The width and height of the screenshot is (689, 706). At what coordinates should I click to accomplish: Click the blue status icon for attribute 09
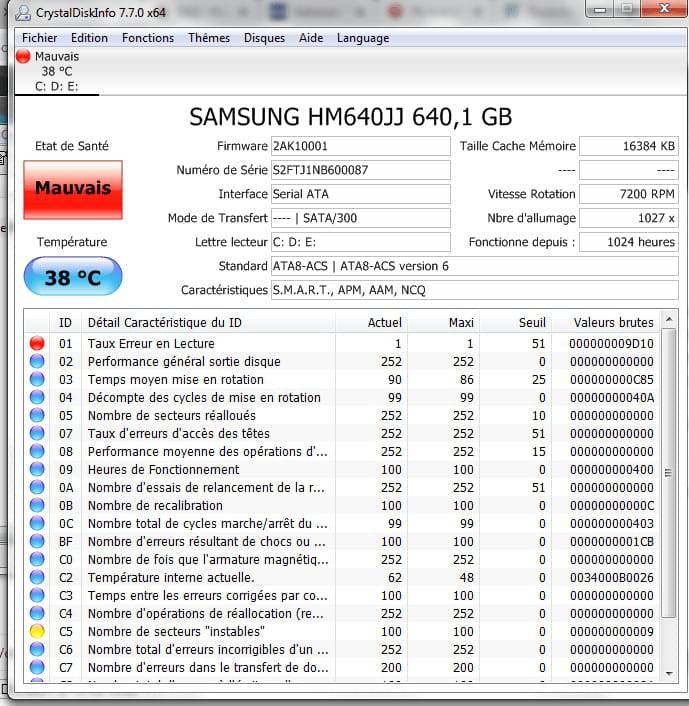(x=37, y=469)
